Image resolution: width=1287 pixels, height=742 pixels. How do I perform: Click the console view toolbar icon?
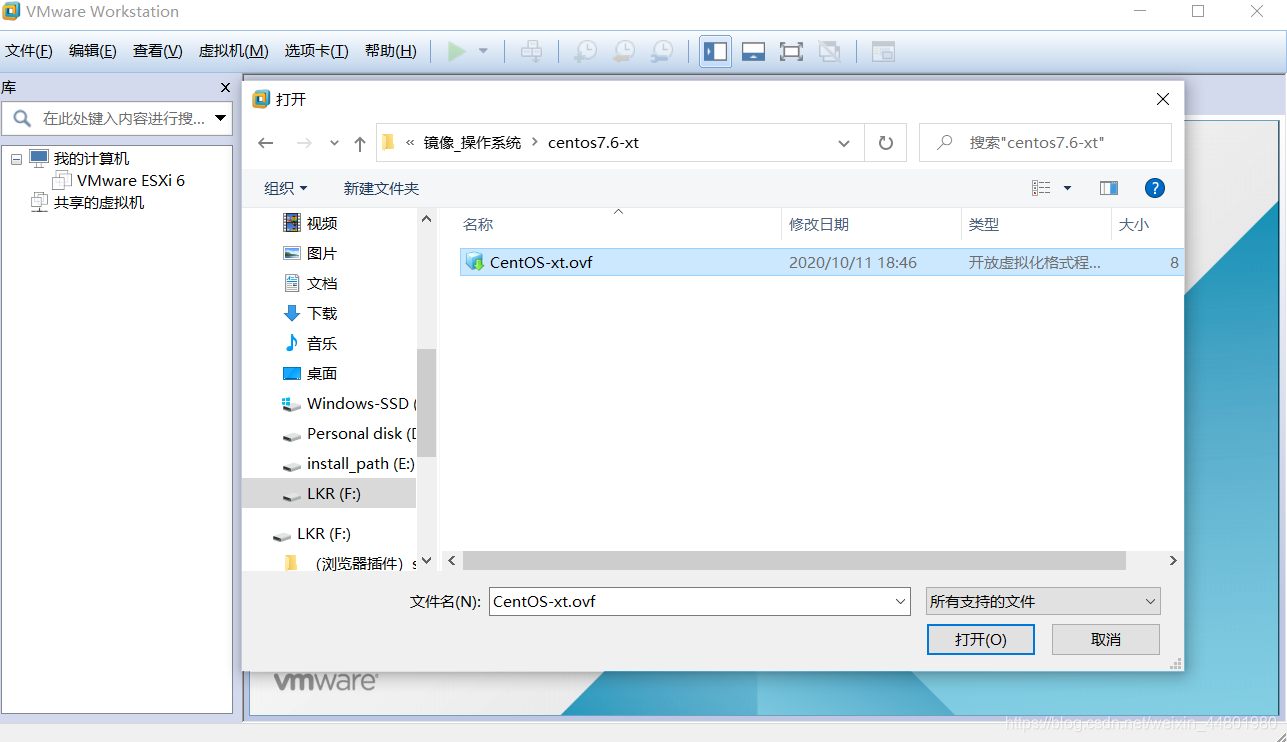pyautogui.click(x=883, y=51)
